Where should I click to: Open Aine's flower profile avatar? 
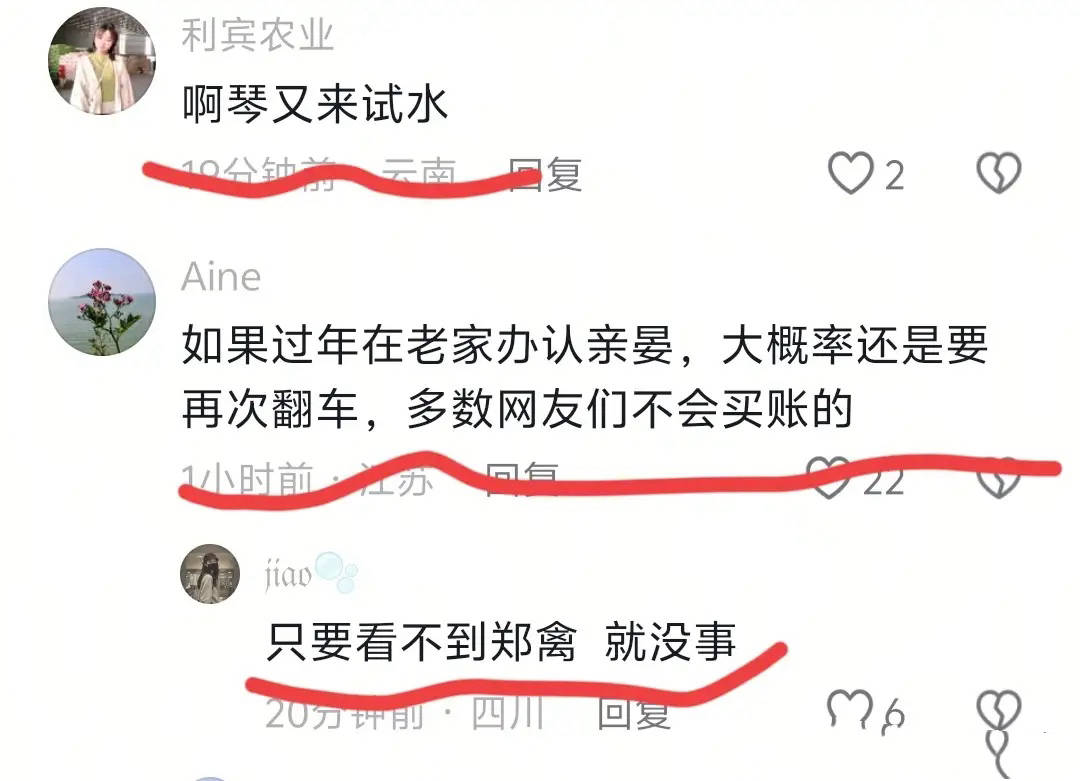pyautogui.click(x=102, y=302)
